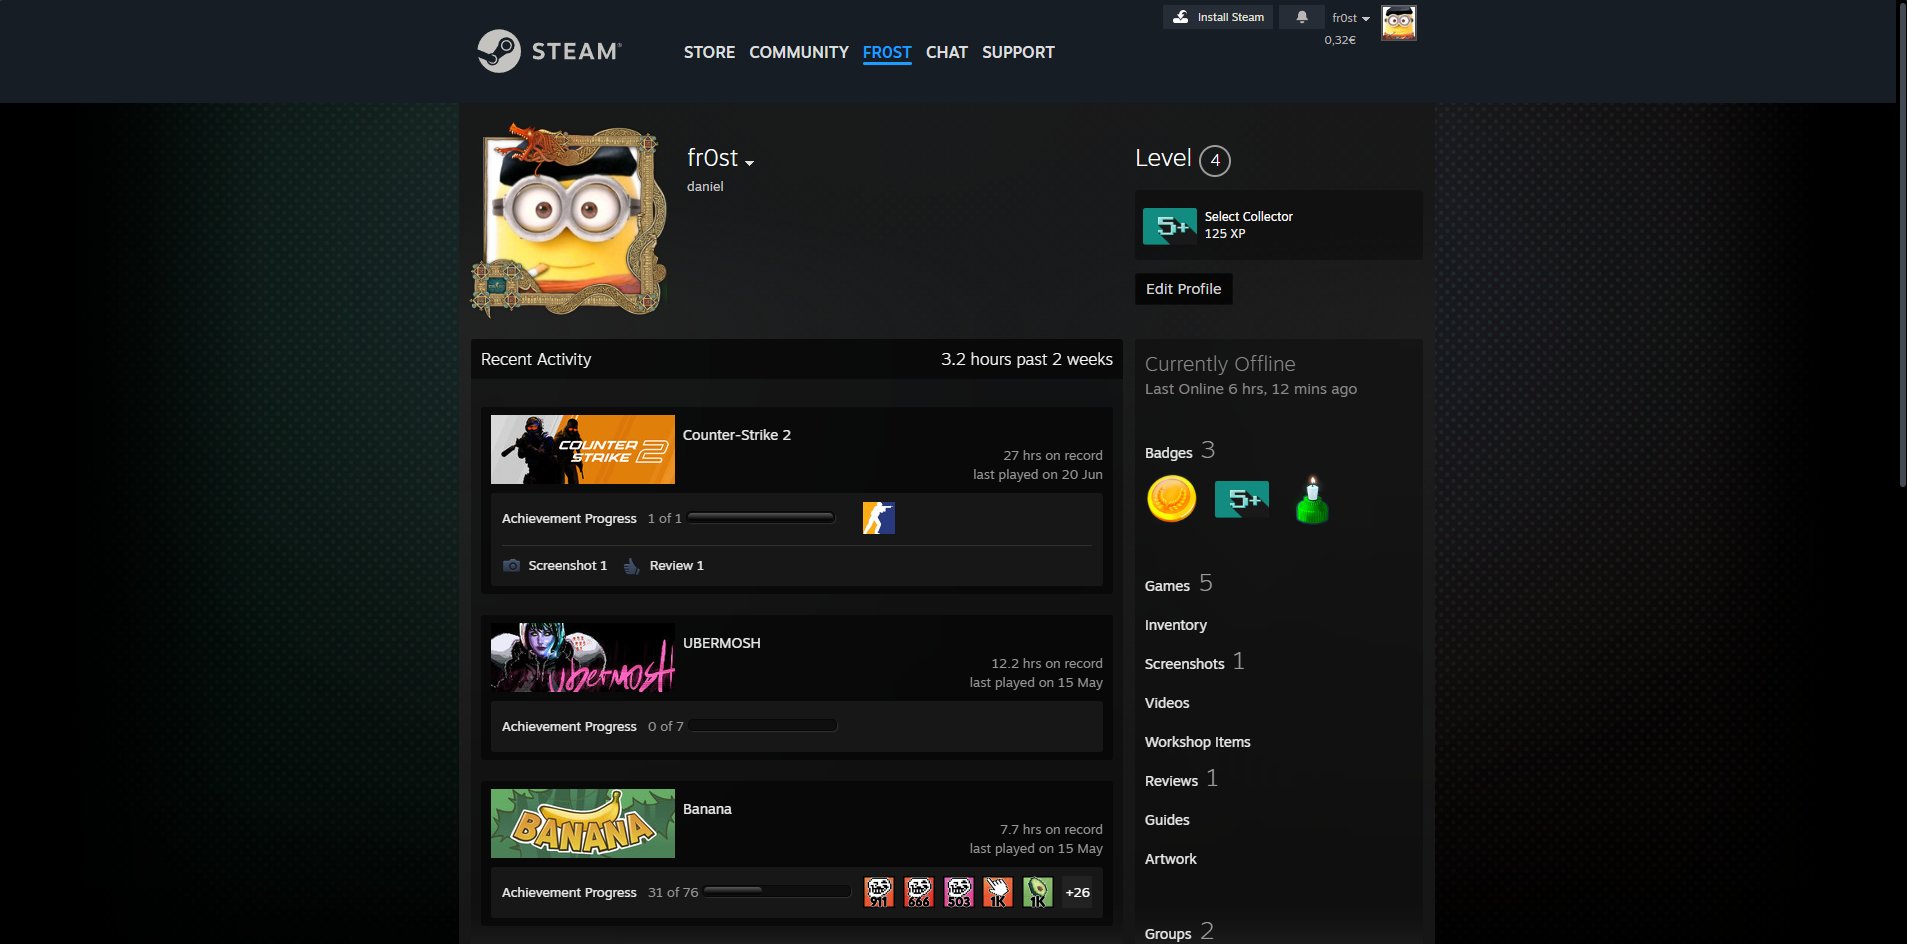1907x944 pixels.
Task: Open the Guides link
Action: click(x=1167, y=820)
